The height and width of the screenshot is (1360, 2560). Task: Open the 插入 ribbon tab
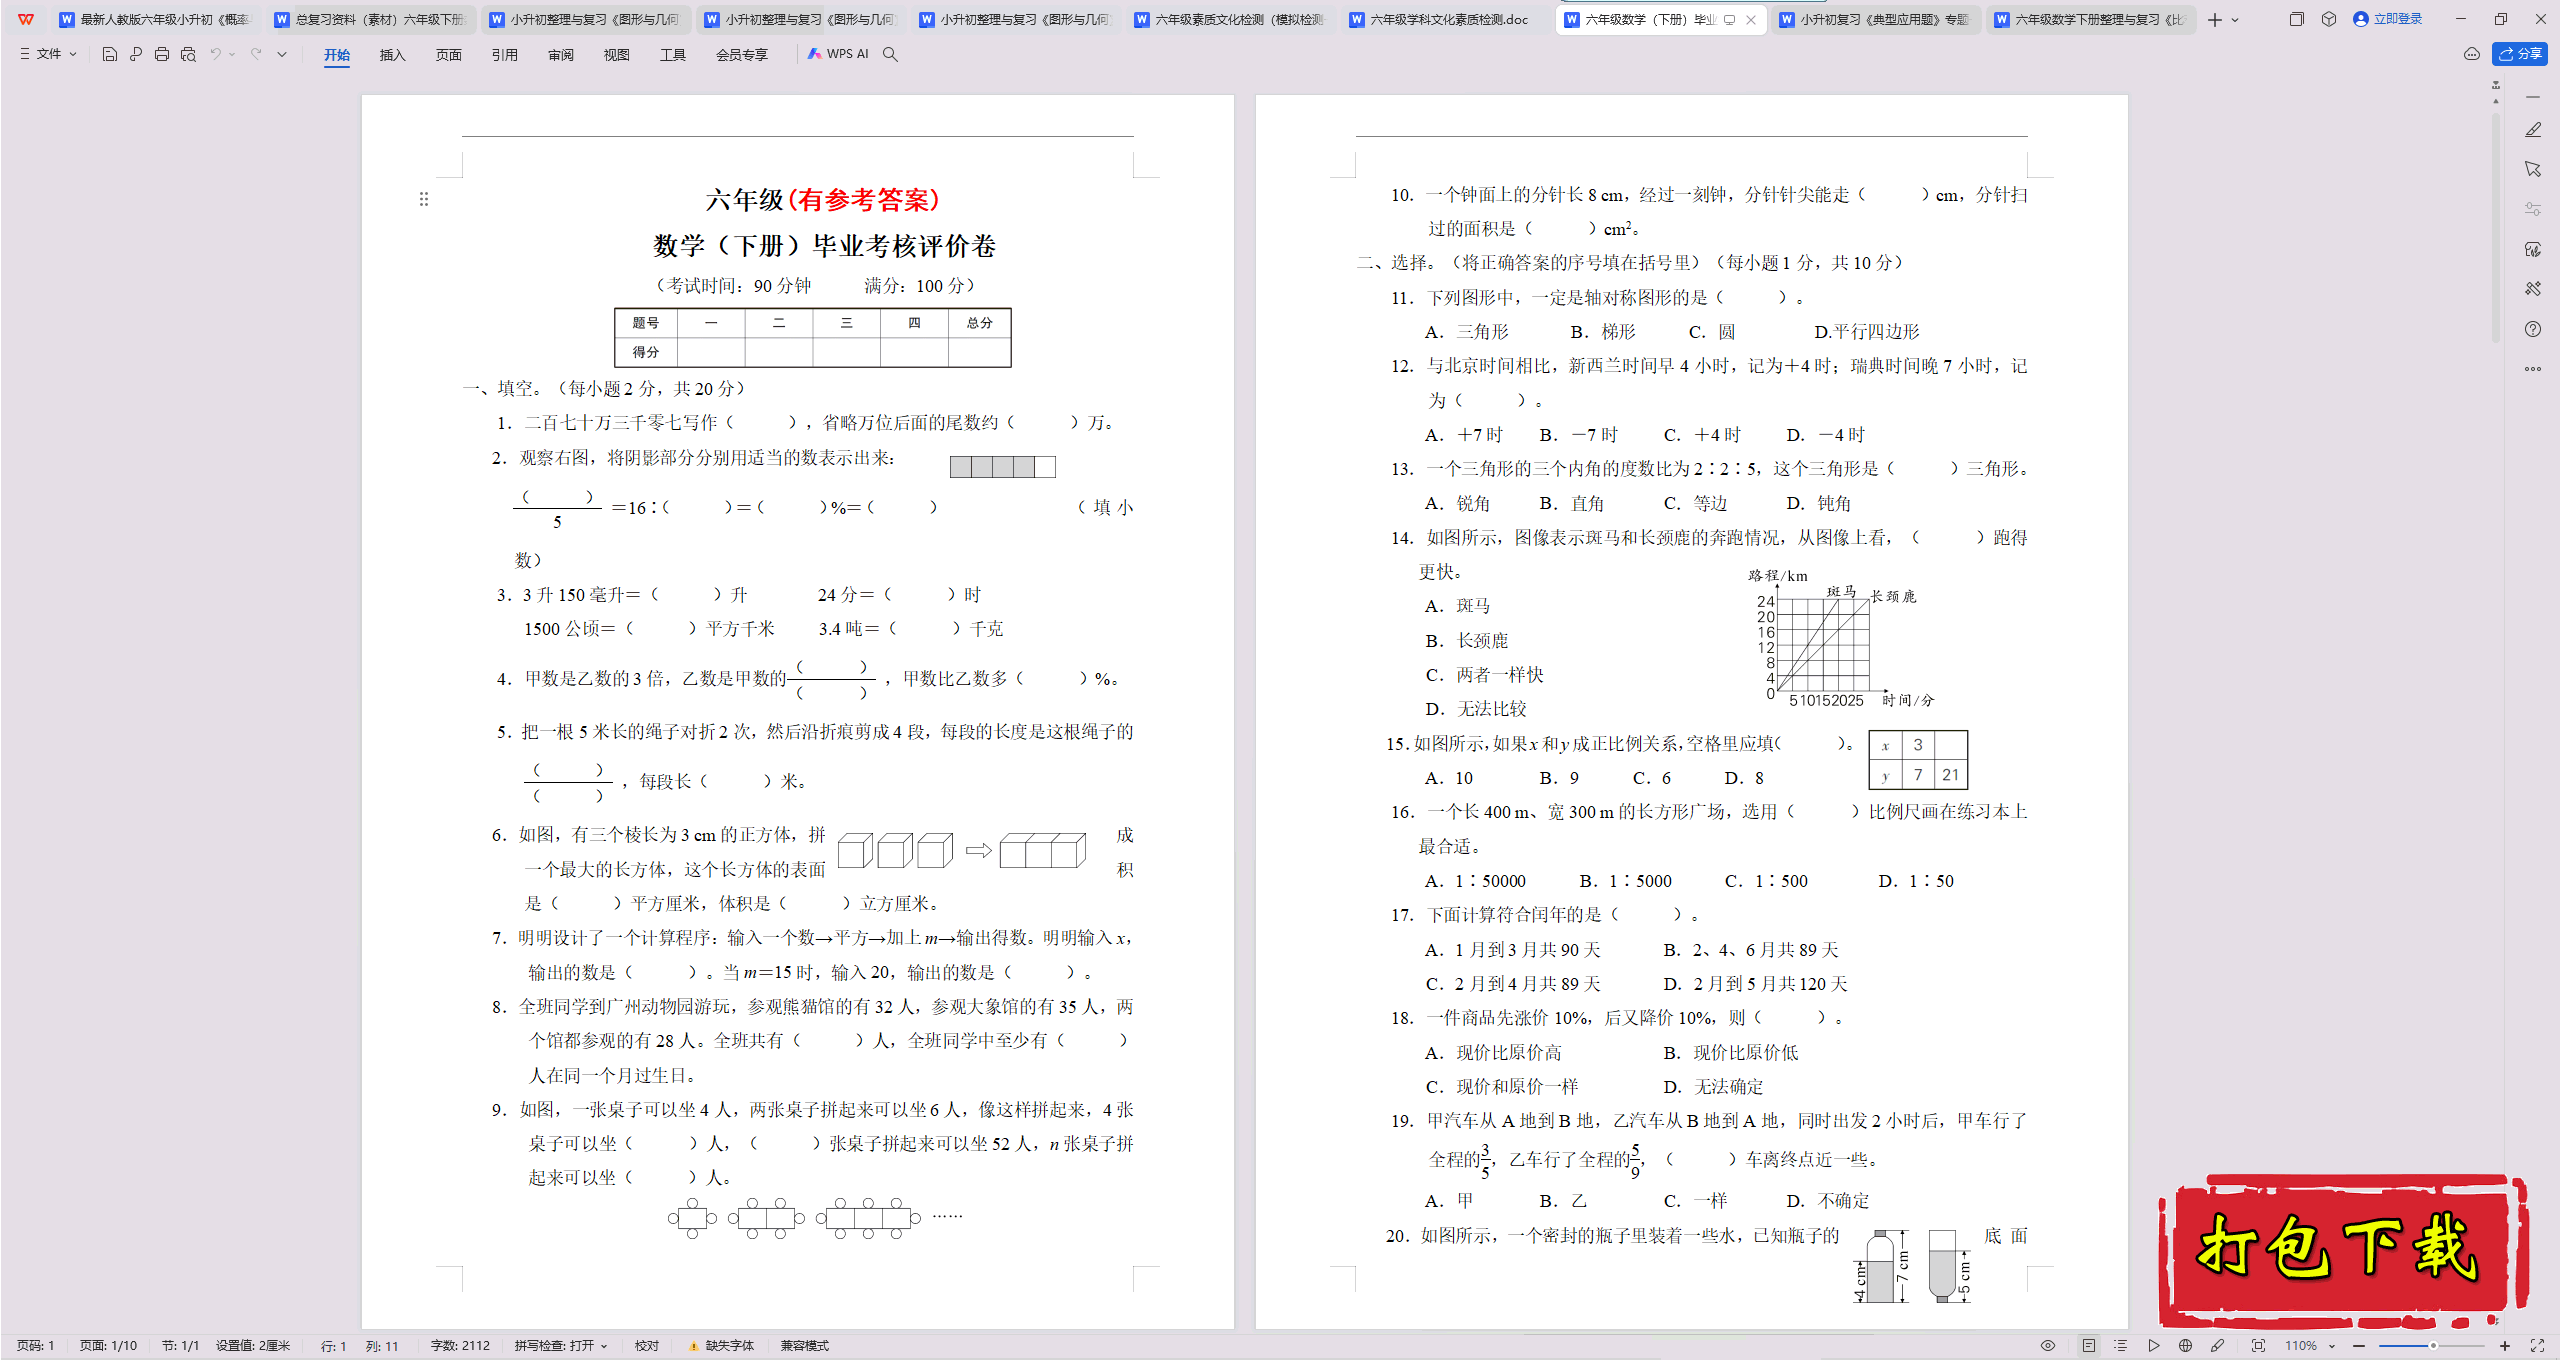[393, 55]
